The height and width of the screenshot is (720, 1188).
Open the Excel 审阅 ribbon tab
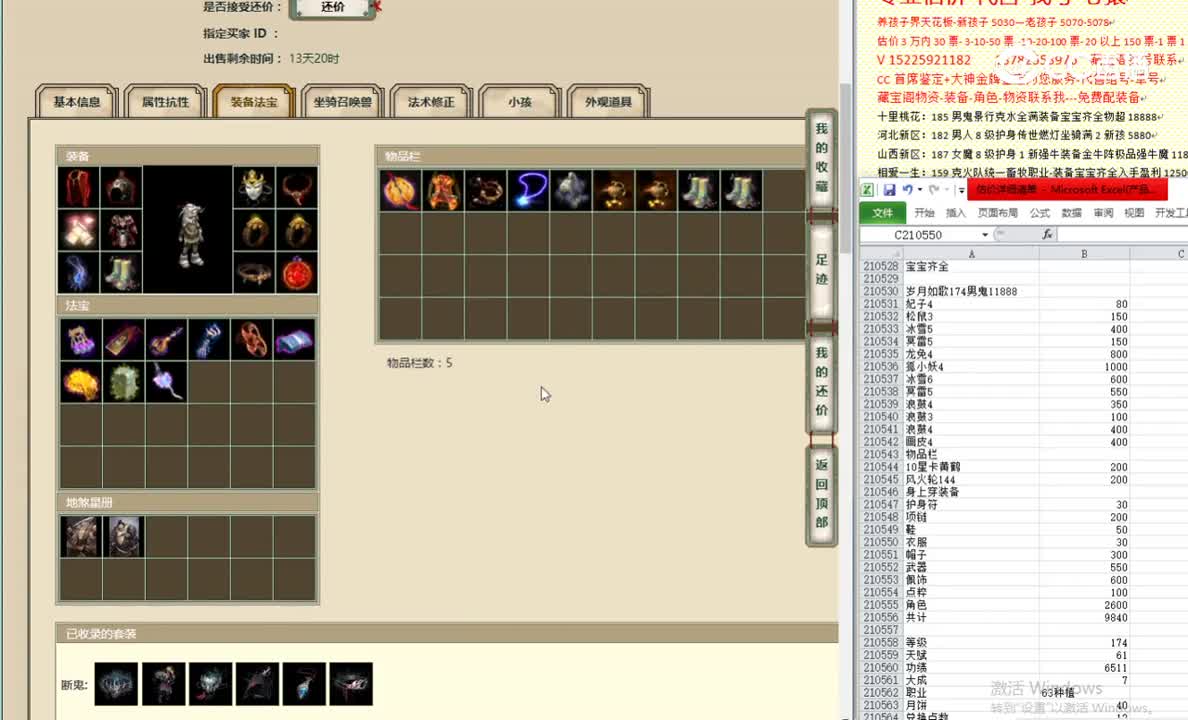1103,213
